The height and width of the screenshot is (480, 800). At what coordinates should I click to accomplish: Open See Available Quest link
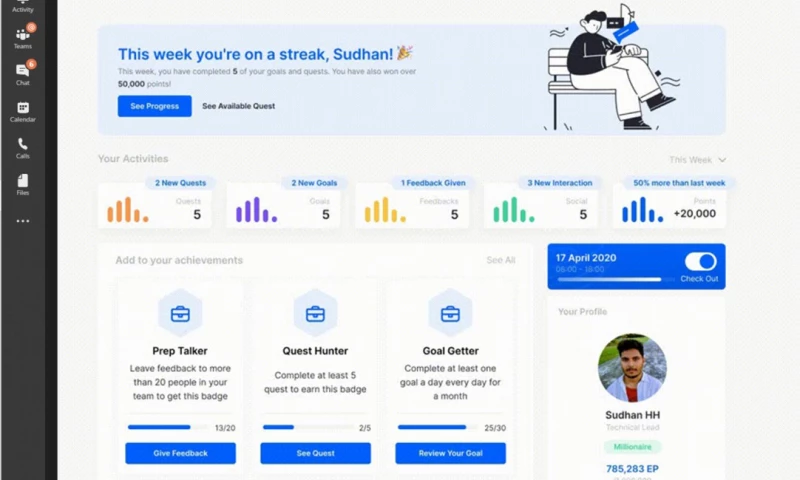pyautogui.click(x=238, y=106)
